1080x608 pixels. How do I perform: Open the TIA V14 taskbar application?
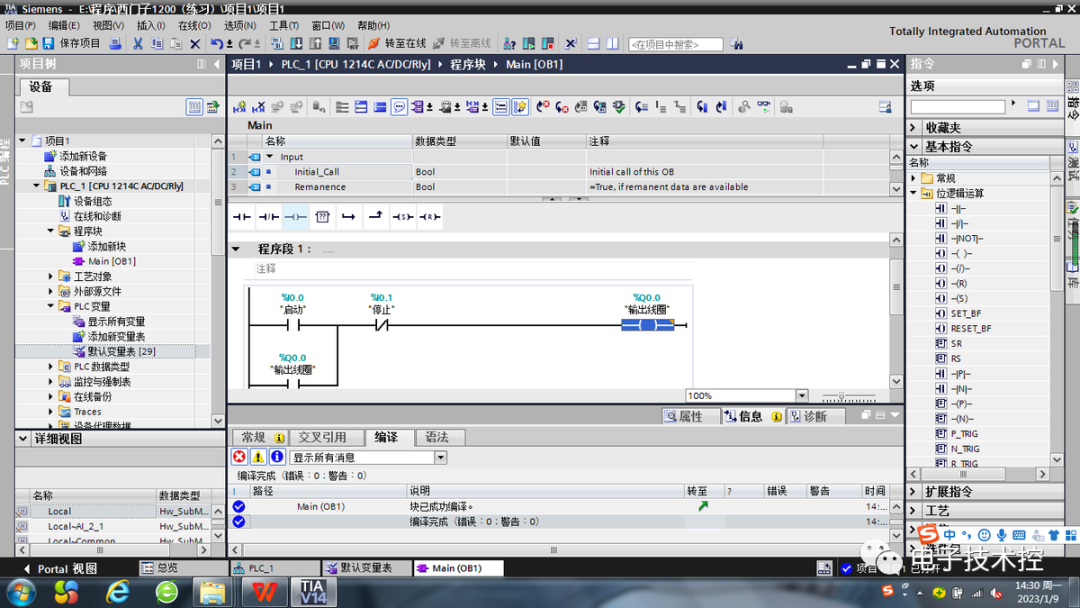tap(313, 592)
